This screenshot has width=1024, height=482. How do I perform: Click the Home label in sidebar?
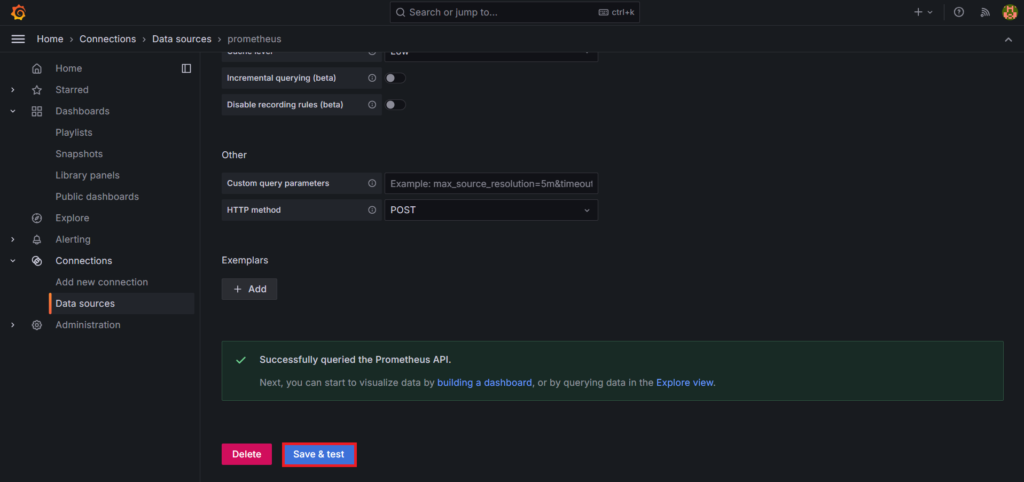(69, 68)
